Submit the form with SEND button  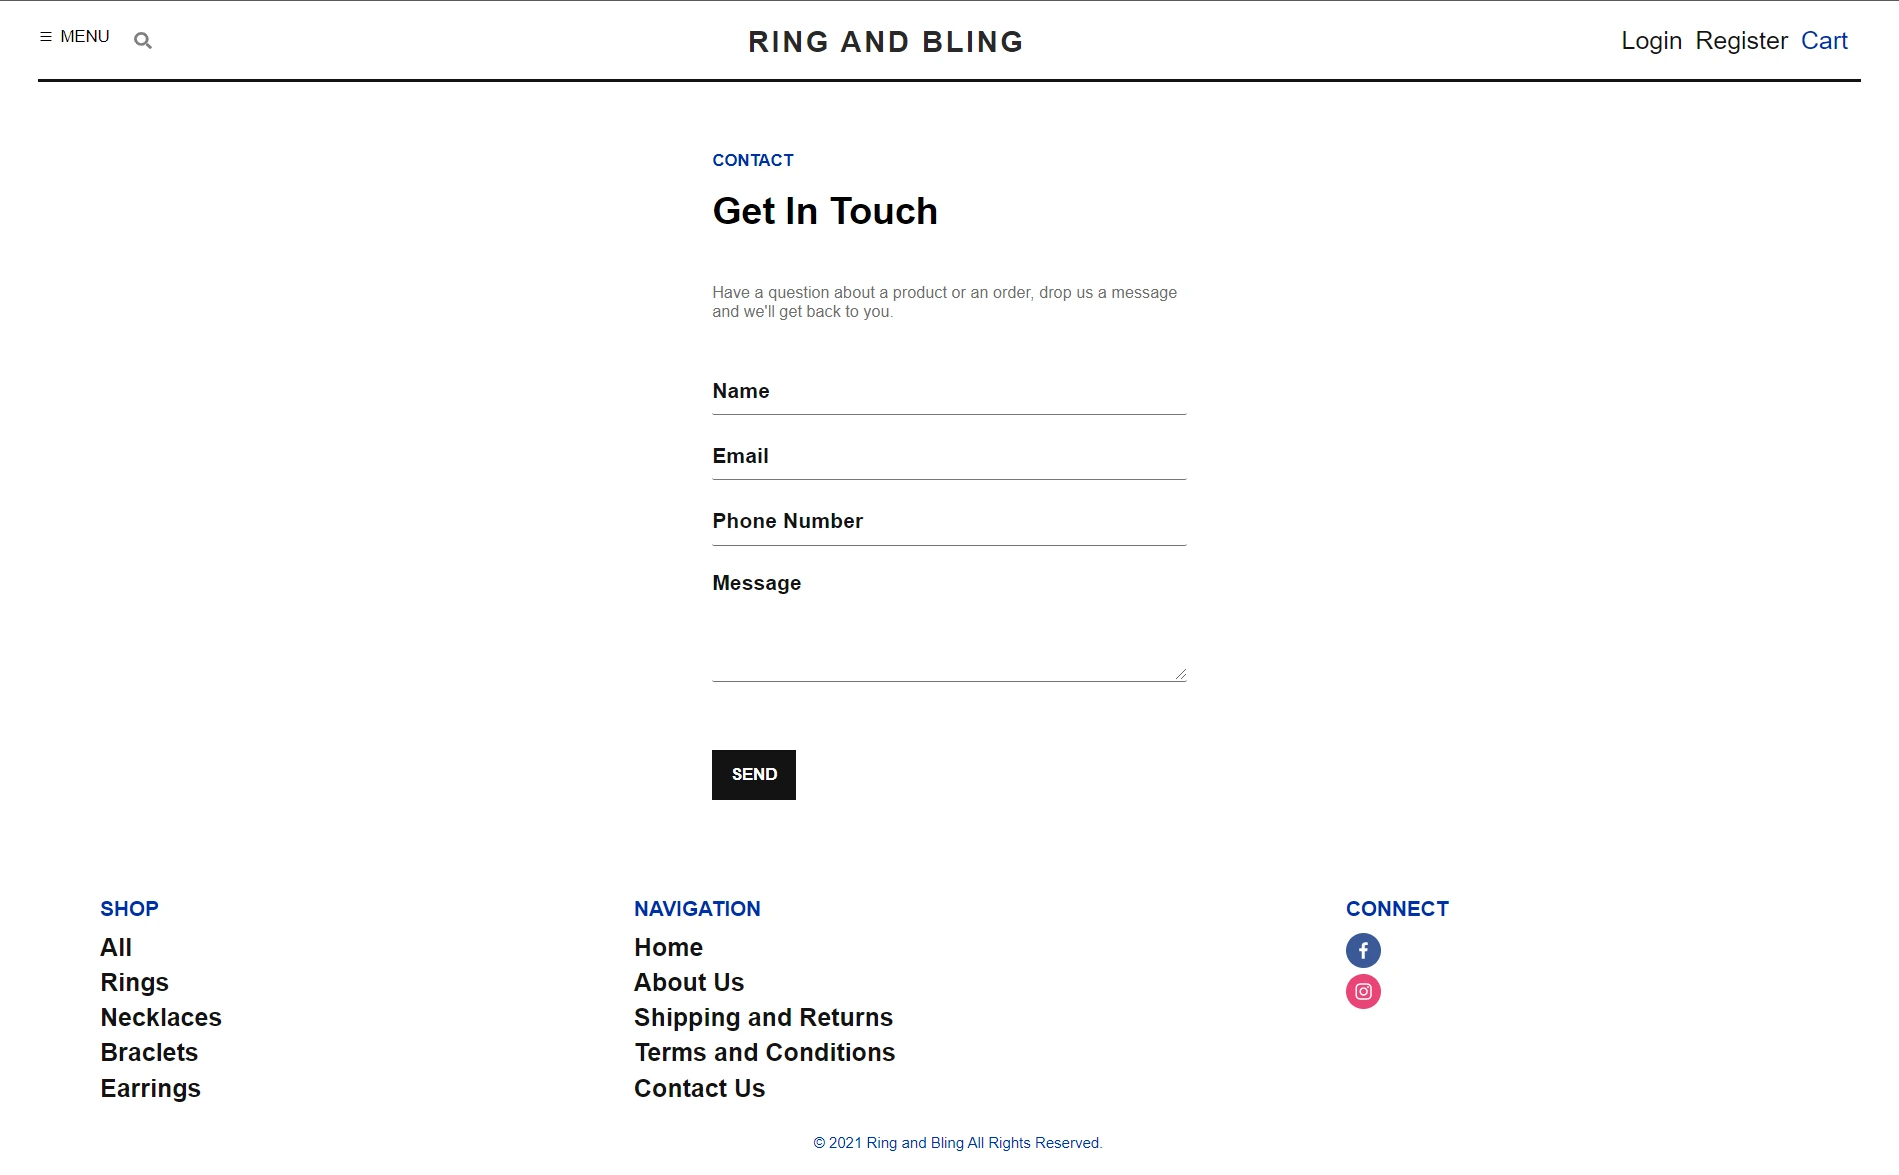point(754,775)
